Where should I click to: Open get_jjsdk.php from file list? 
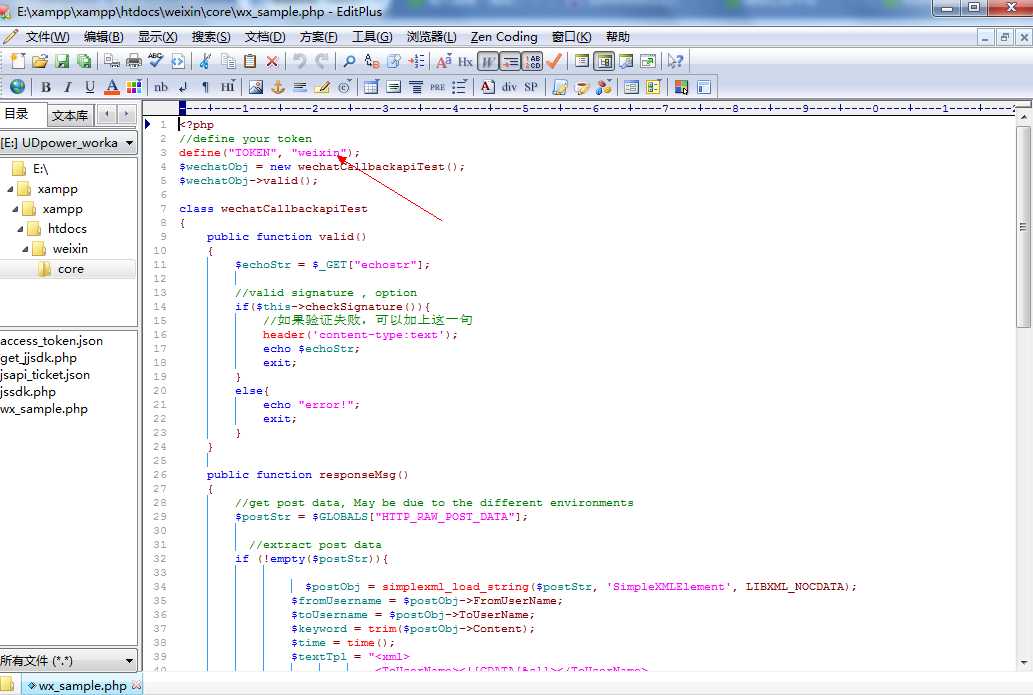pos(38,358)
